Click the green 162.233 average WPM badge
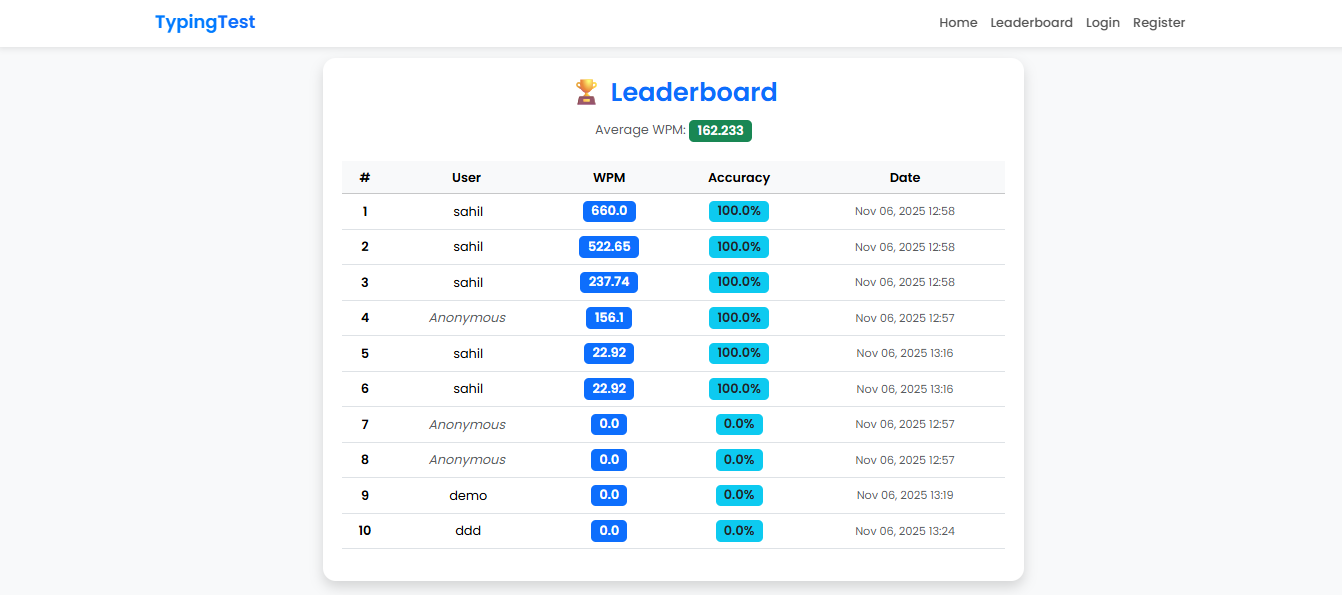 coord(720,131)
